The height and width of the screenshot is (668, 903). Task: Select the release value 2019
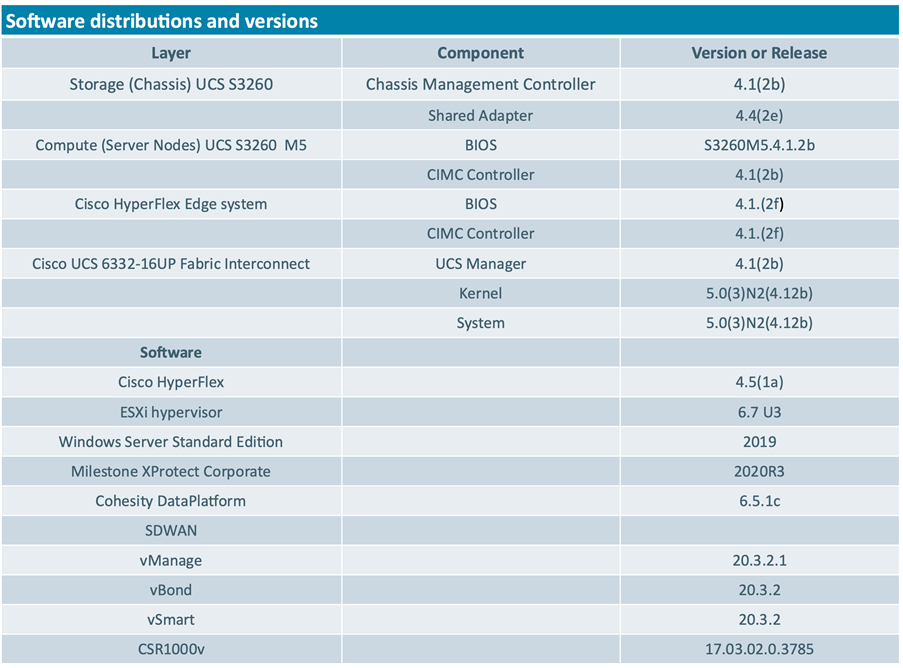point(759,442)
